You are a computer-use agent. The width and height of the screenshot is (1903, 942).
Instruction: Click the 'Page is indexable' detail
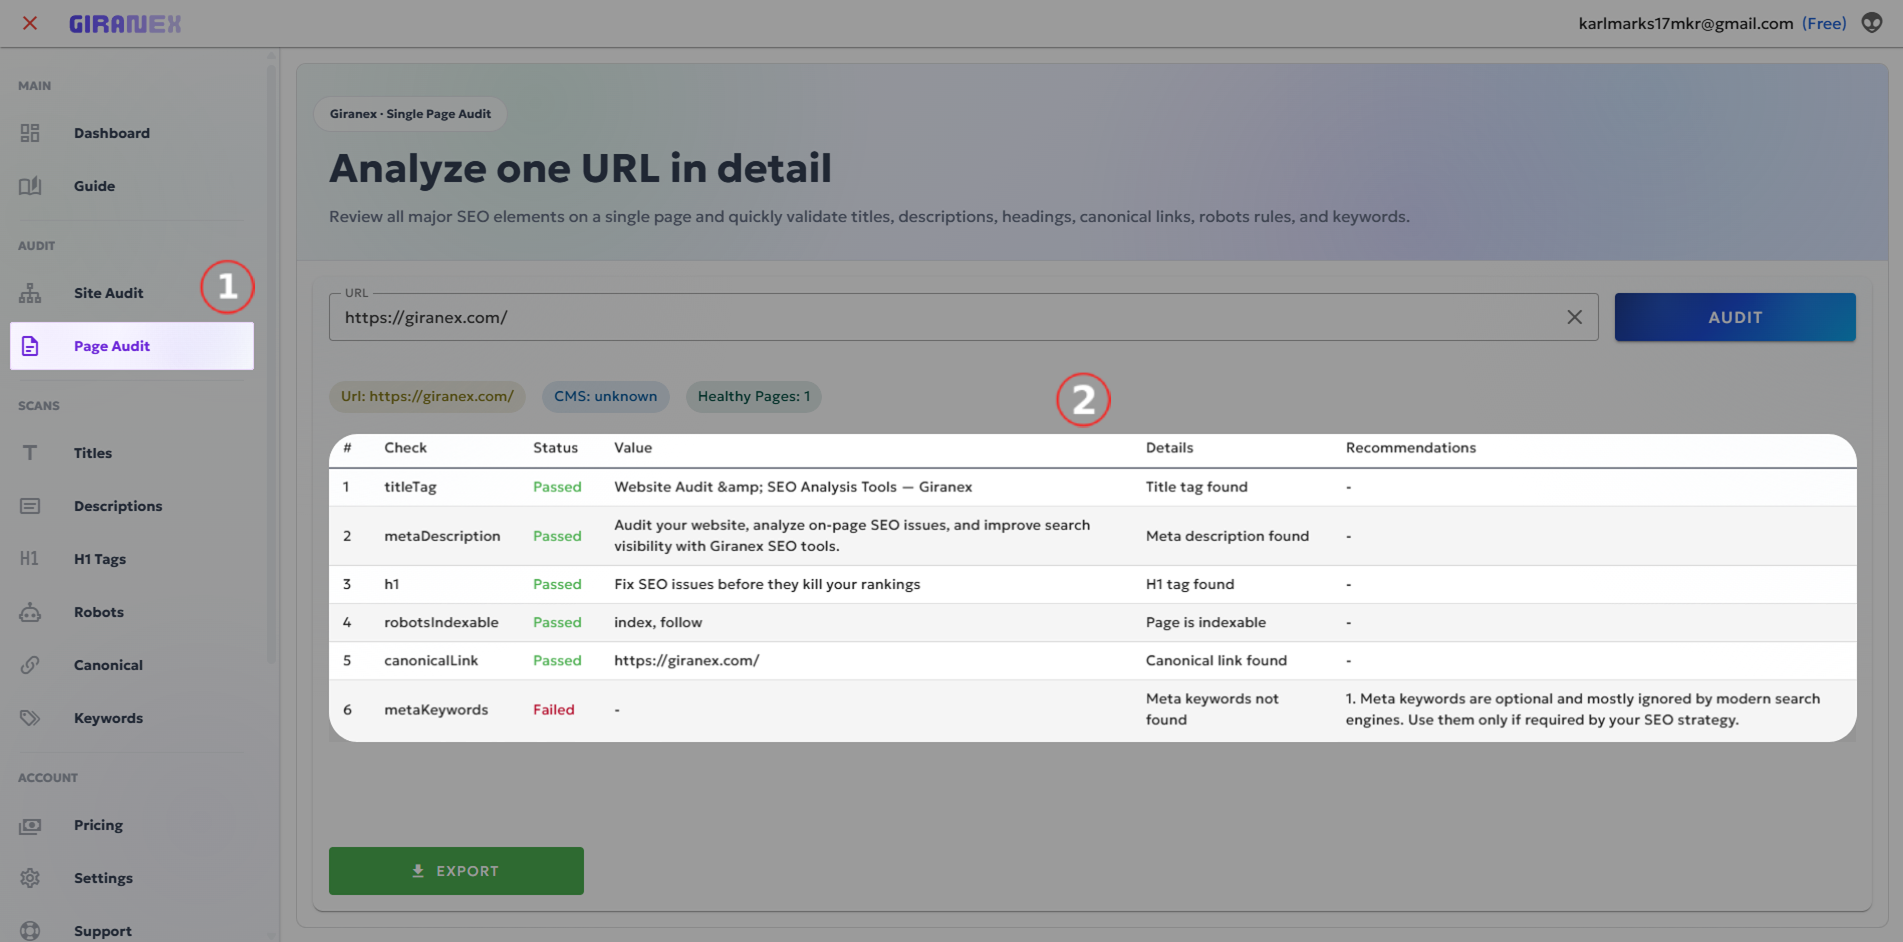(x=1206, y=622)
